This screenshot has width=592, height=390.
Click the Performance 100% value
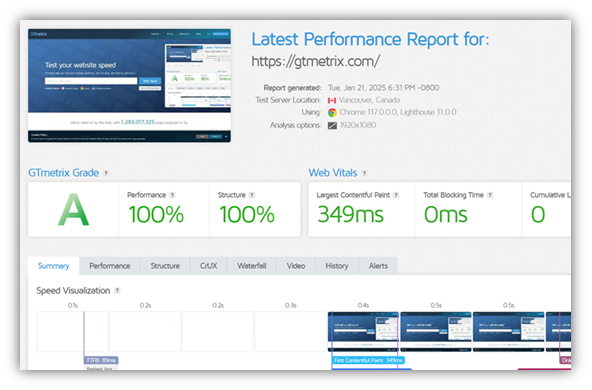pyautogui.click(x=156, y=214)
